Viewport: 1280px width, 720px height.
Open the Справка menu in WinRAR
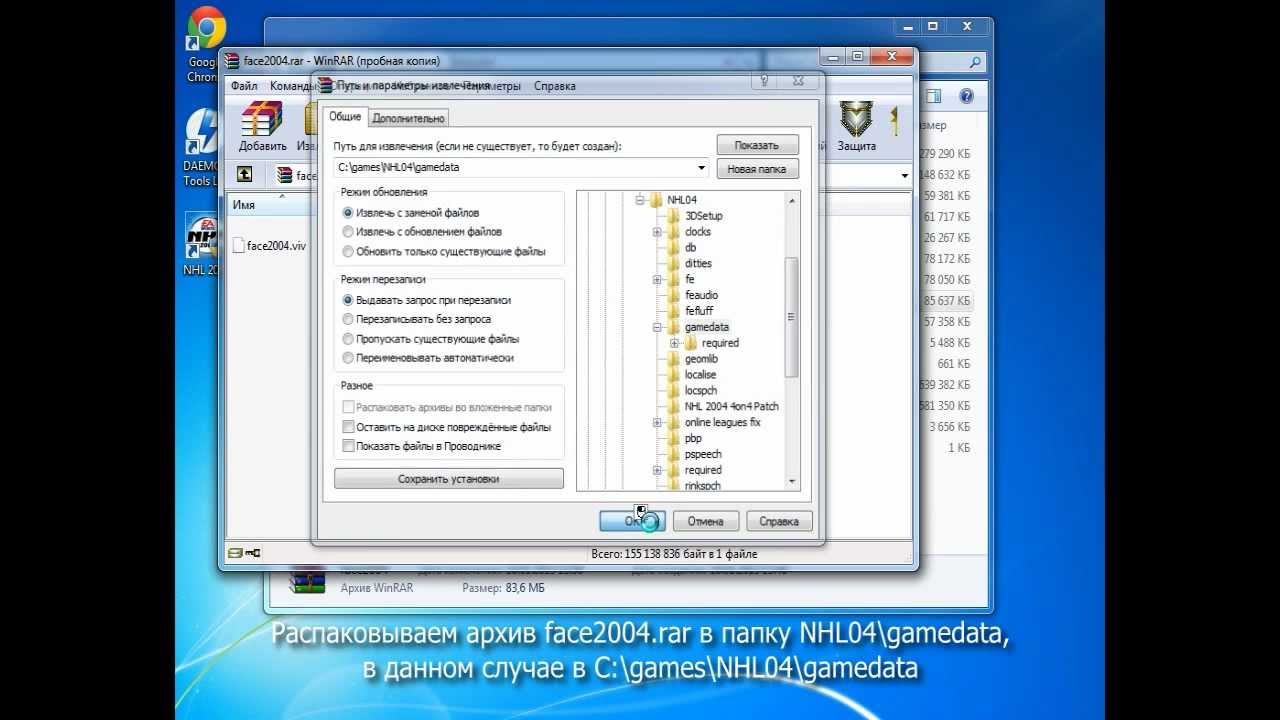pos(555,86)
